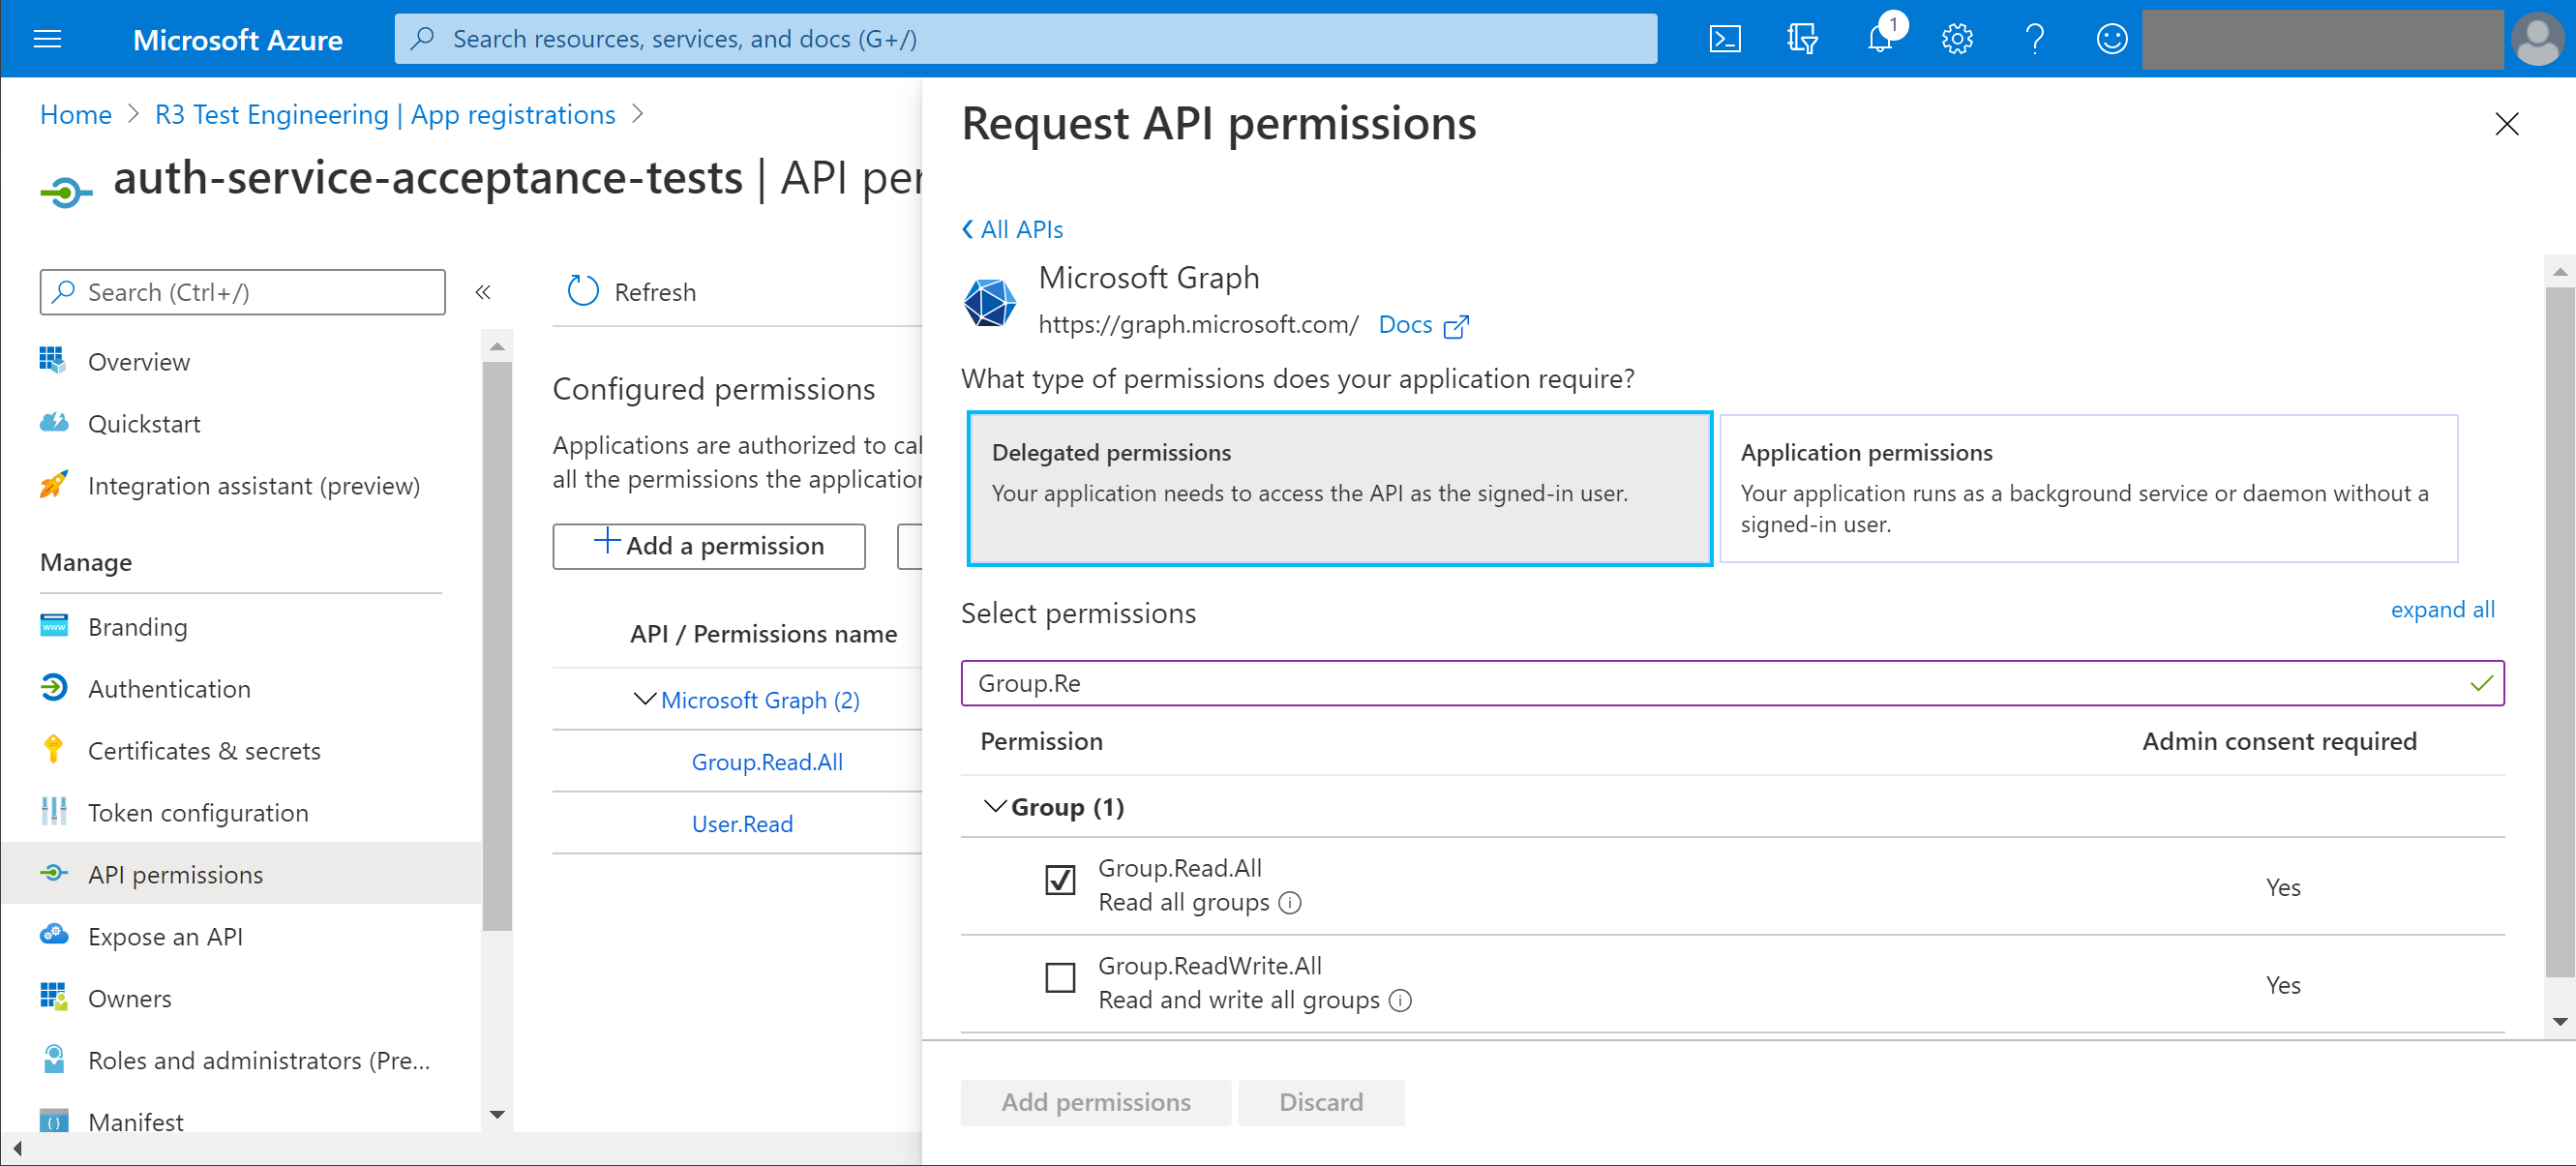Image resolution: width=2576 pixels, height=1166 pixels.
Task: Open User.Read in configured permissions
Action: tap(742, 824)
